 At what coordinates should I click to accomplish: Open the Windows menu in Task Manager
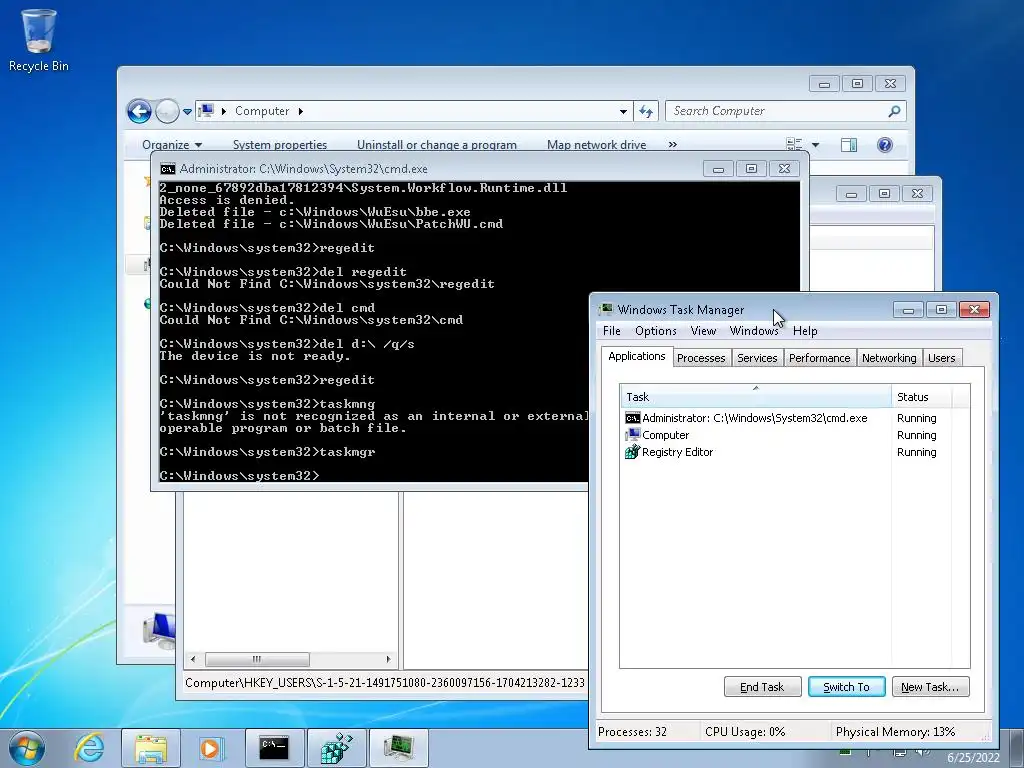(754, 331)
